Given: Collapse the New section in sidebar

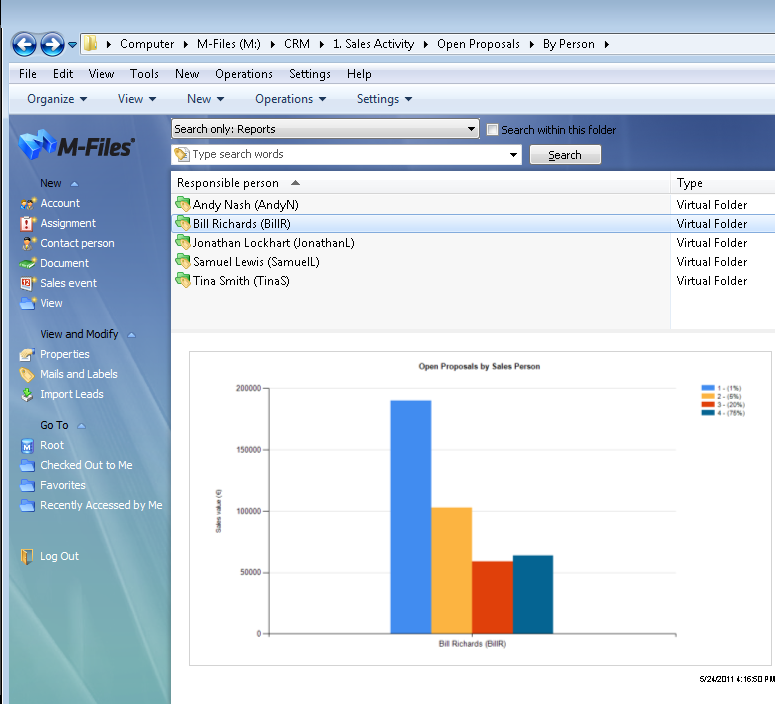Looking at the screenshot, I should (75, 184).
